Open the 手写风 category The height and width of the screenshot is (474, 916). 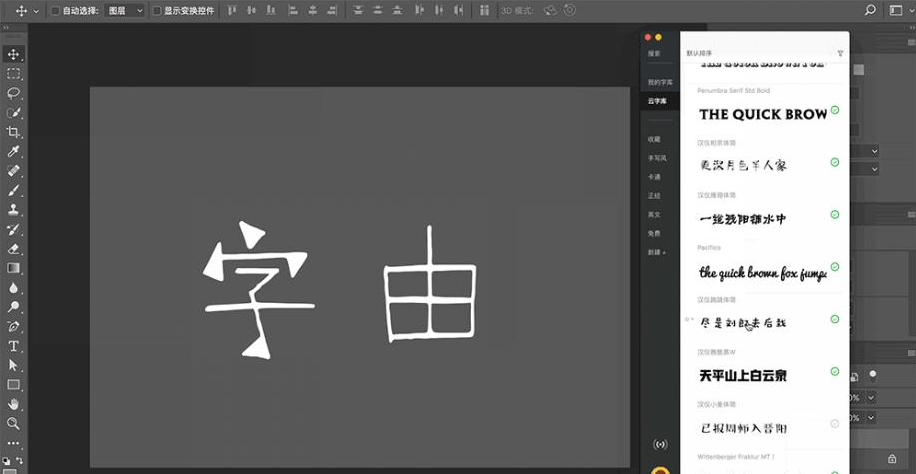657,158
